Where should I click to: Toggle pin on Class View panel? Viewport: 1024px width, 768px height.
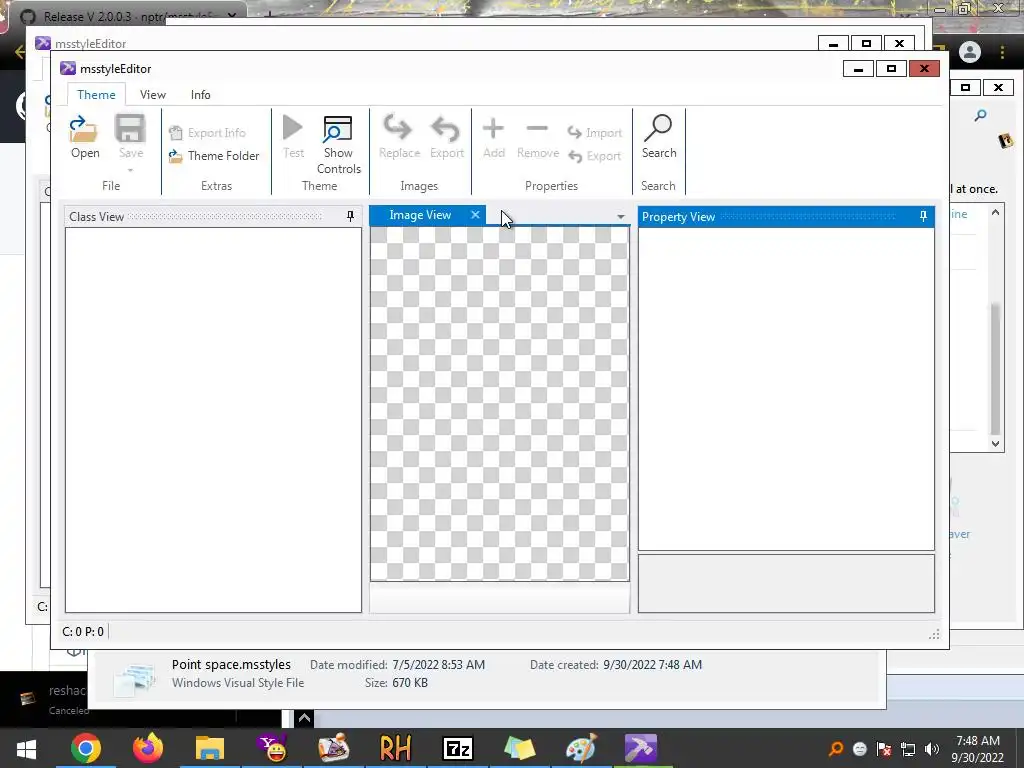click(350, 216)
